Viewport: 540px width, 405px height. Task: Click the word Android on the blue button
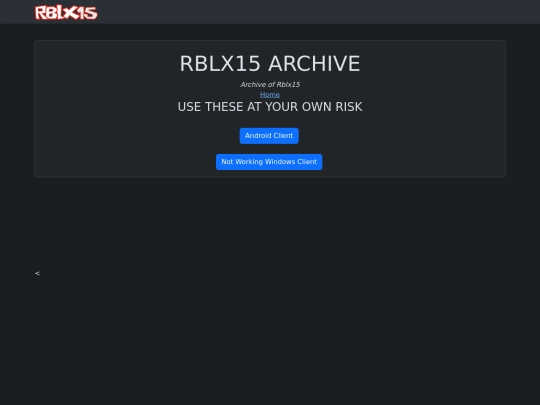click(x=258, y=136)
